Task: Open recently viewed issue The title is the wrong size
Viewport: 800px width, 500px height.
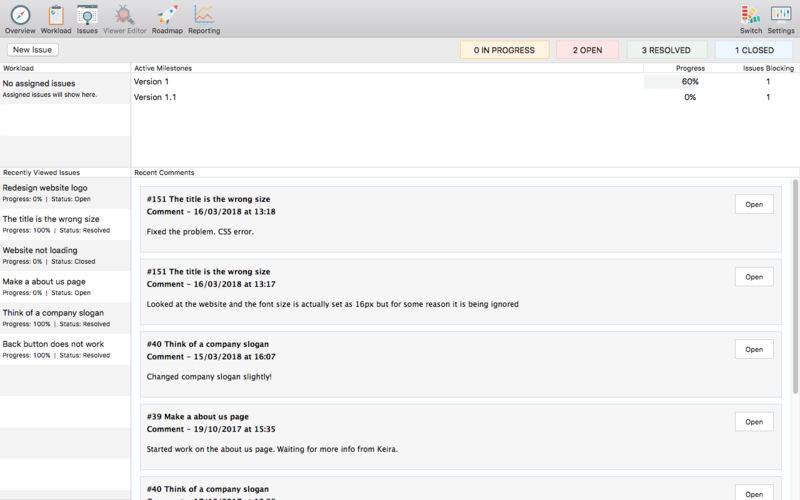Action: (x=65, y=224)
